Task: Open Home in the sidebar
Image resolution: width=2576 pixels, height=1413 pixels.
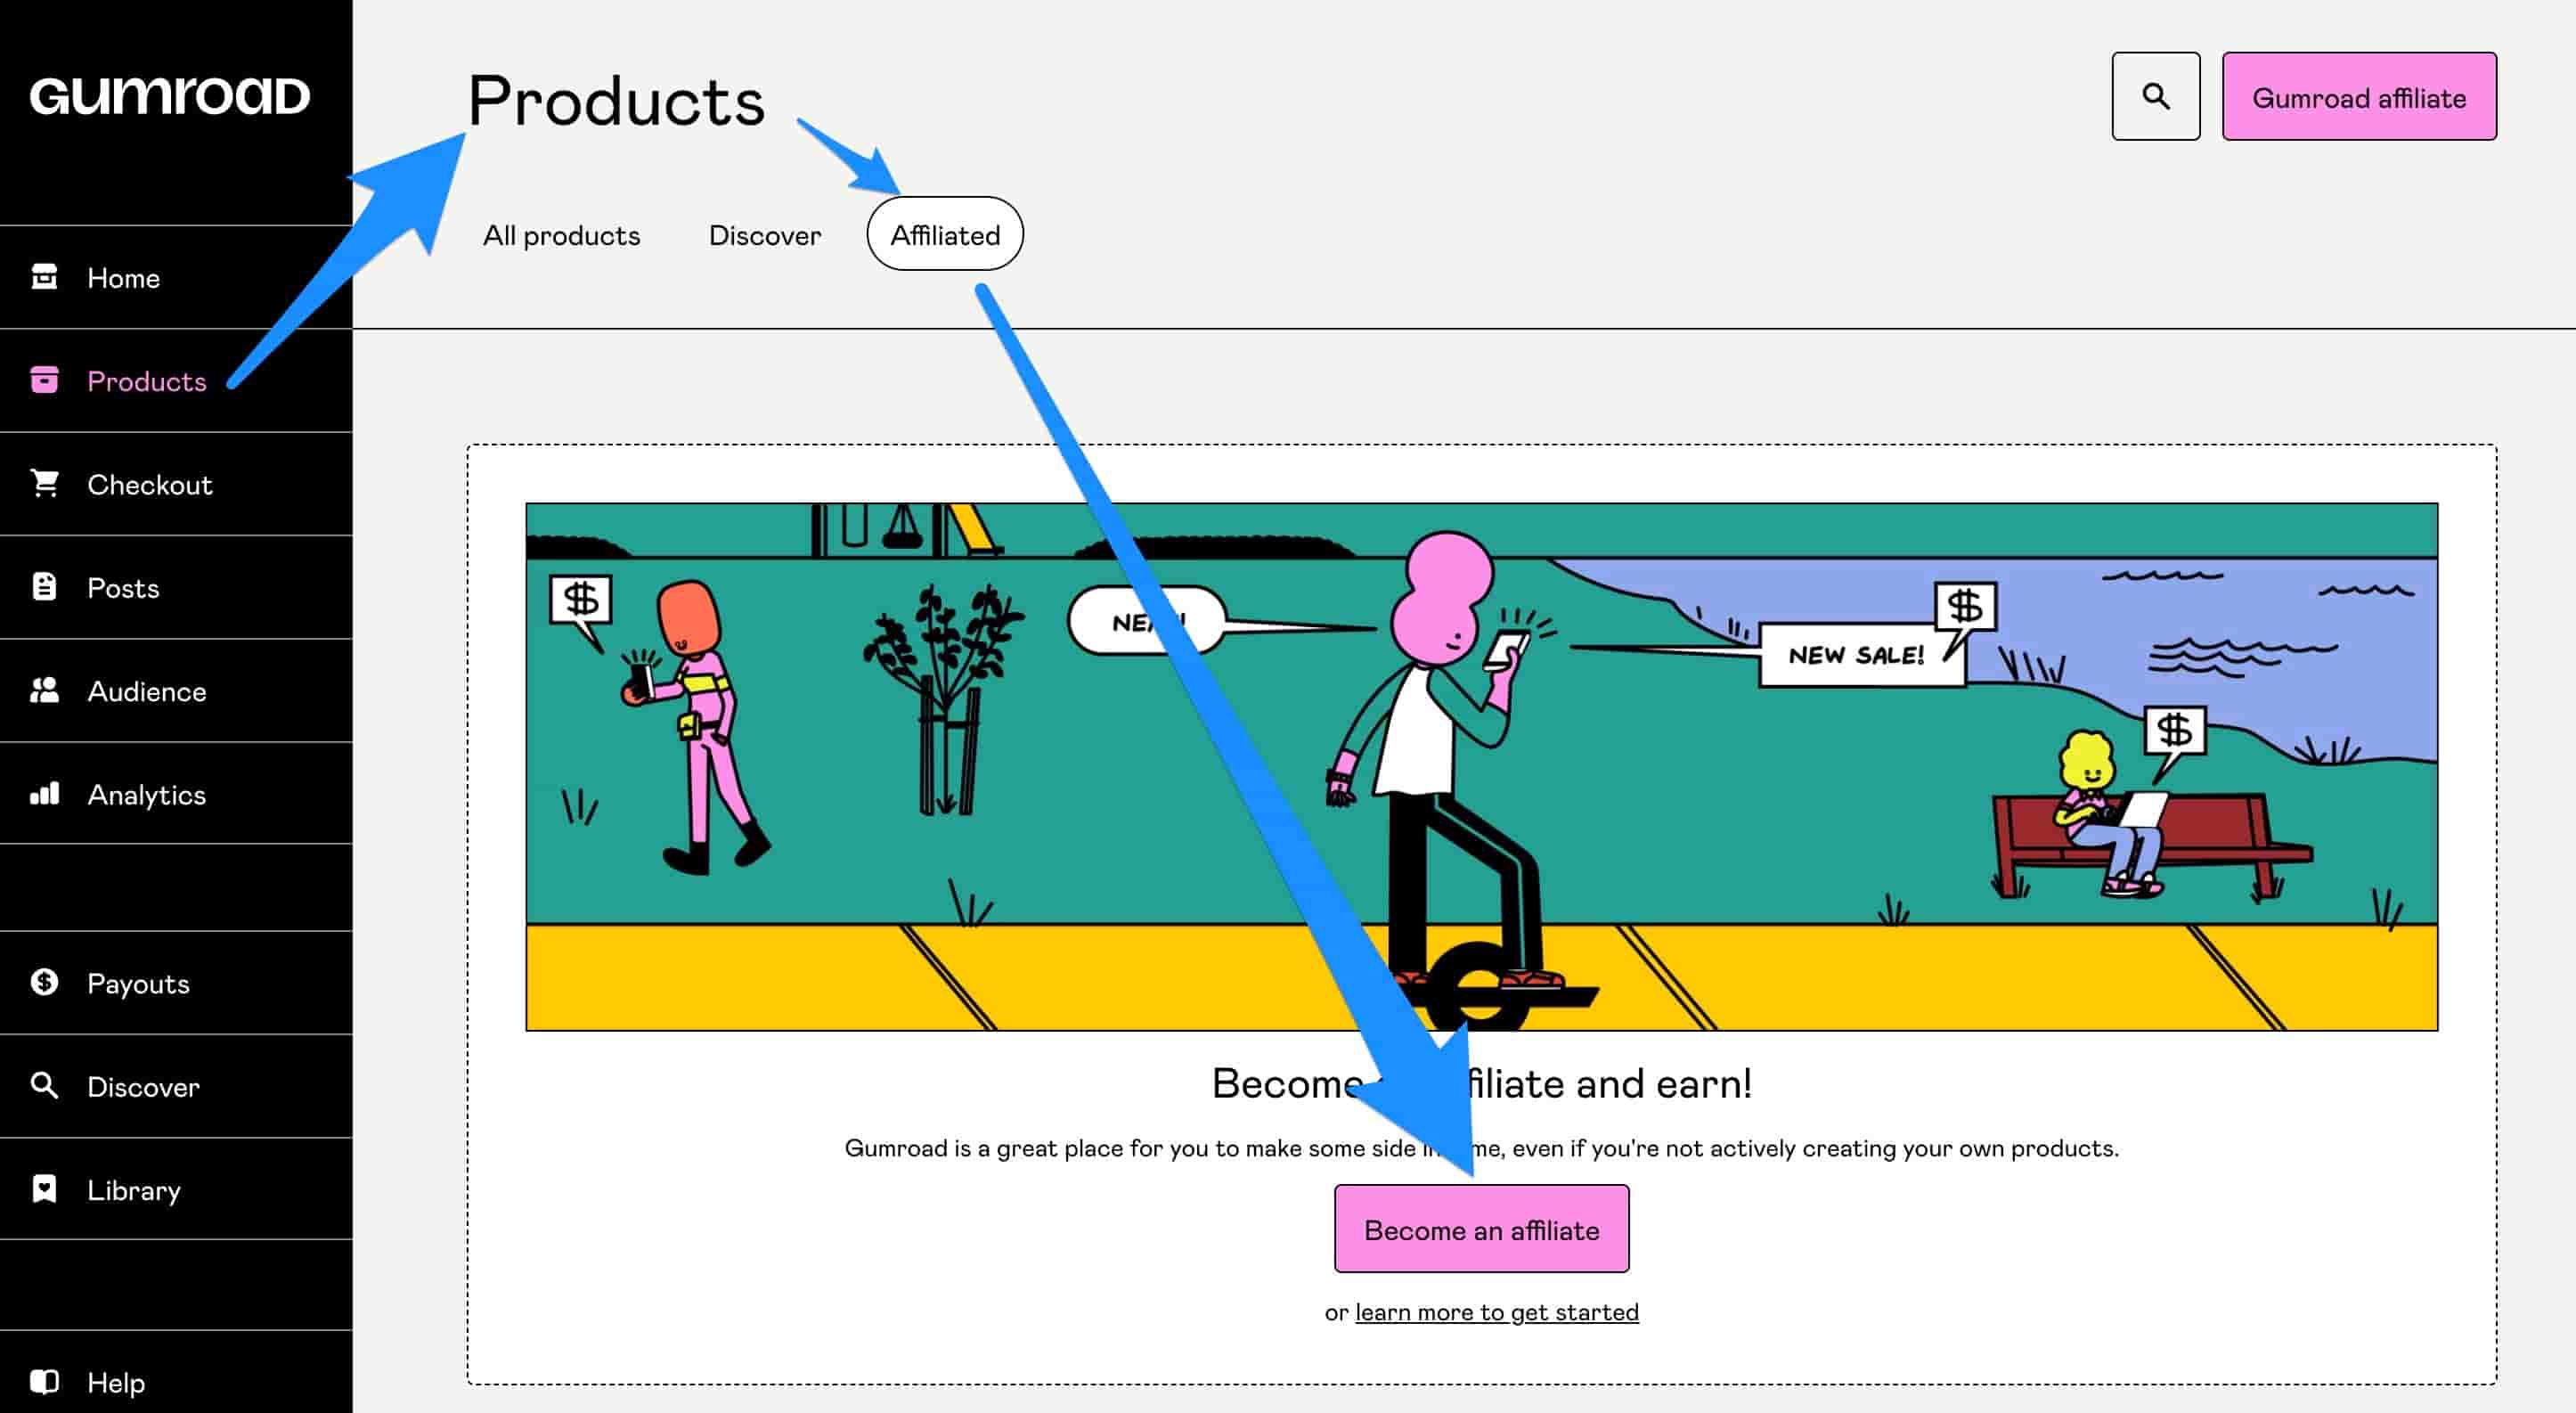Action: click(176, 277)
